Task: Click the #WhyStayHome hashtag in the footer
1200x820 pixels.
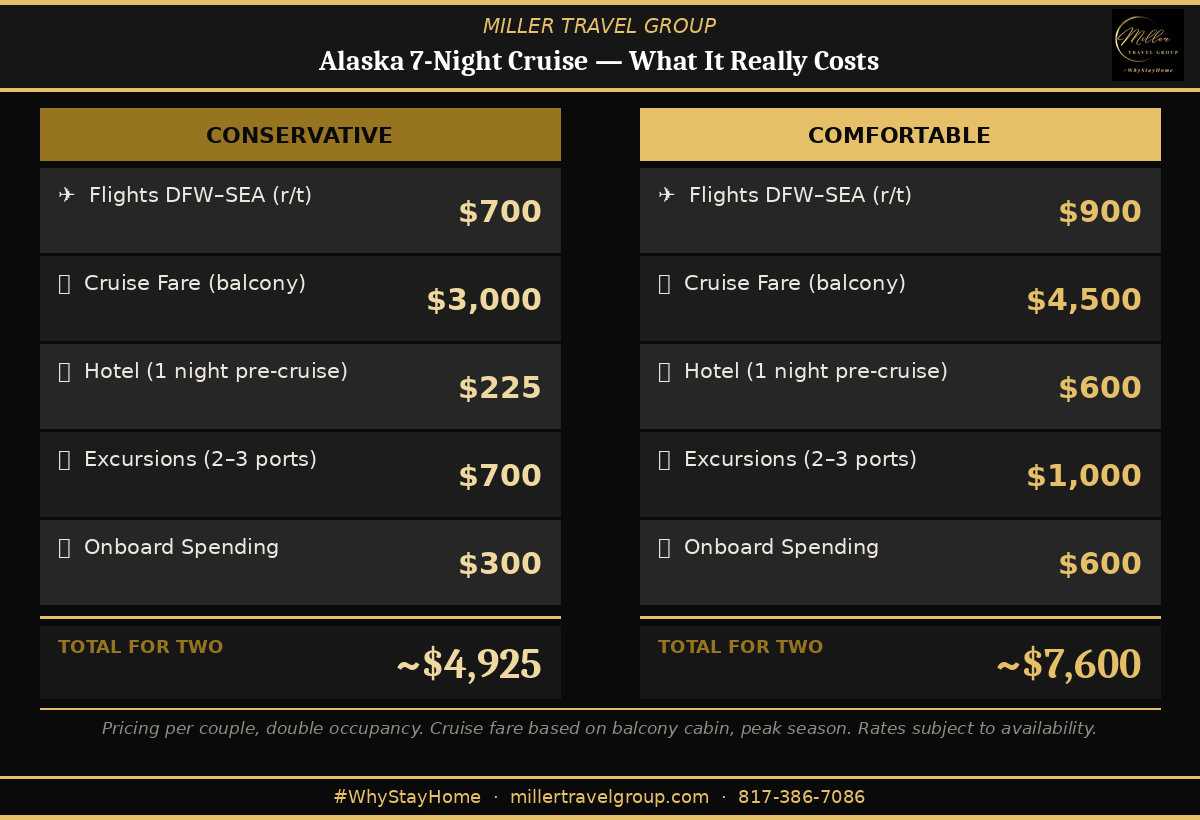Action: point(407,797)
